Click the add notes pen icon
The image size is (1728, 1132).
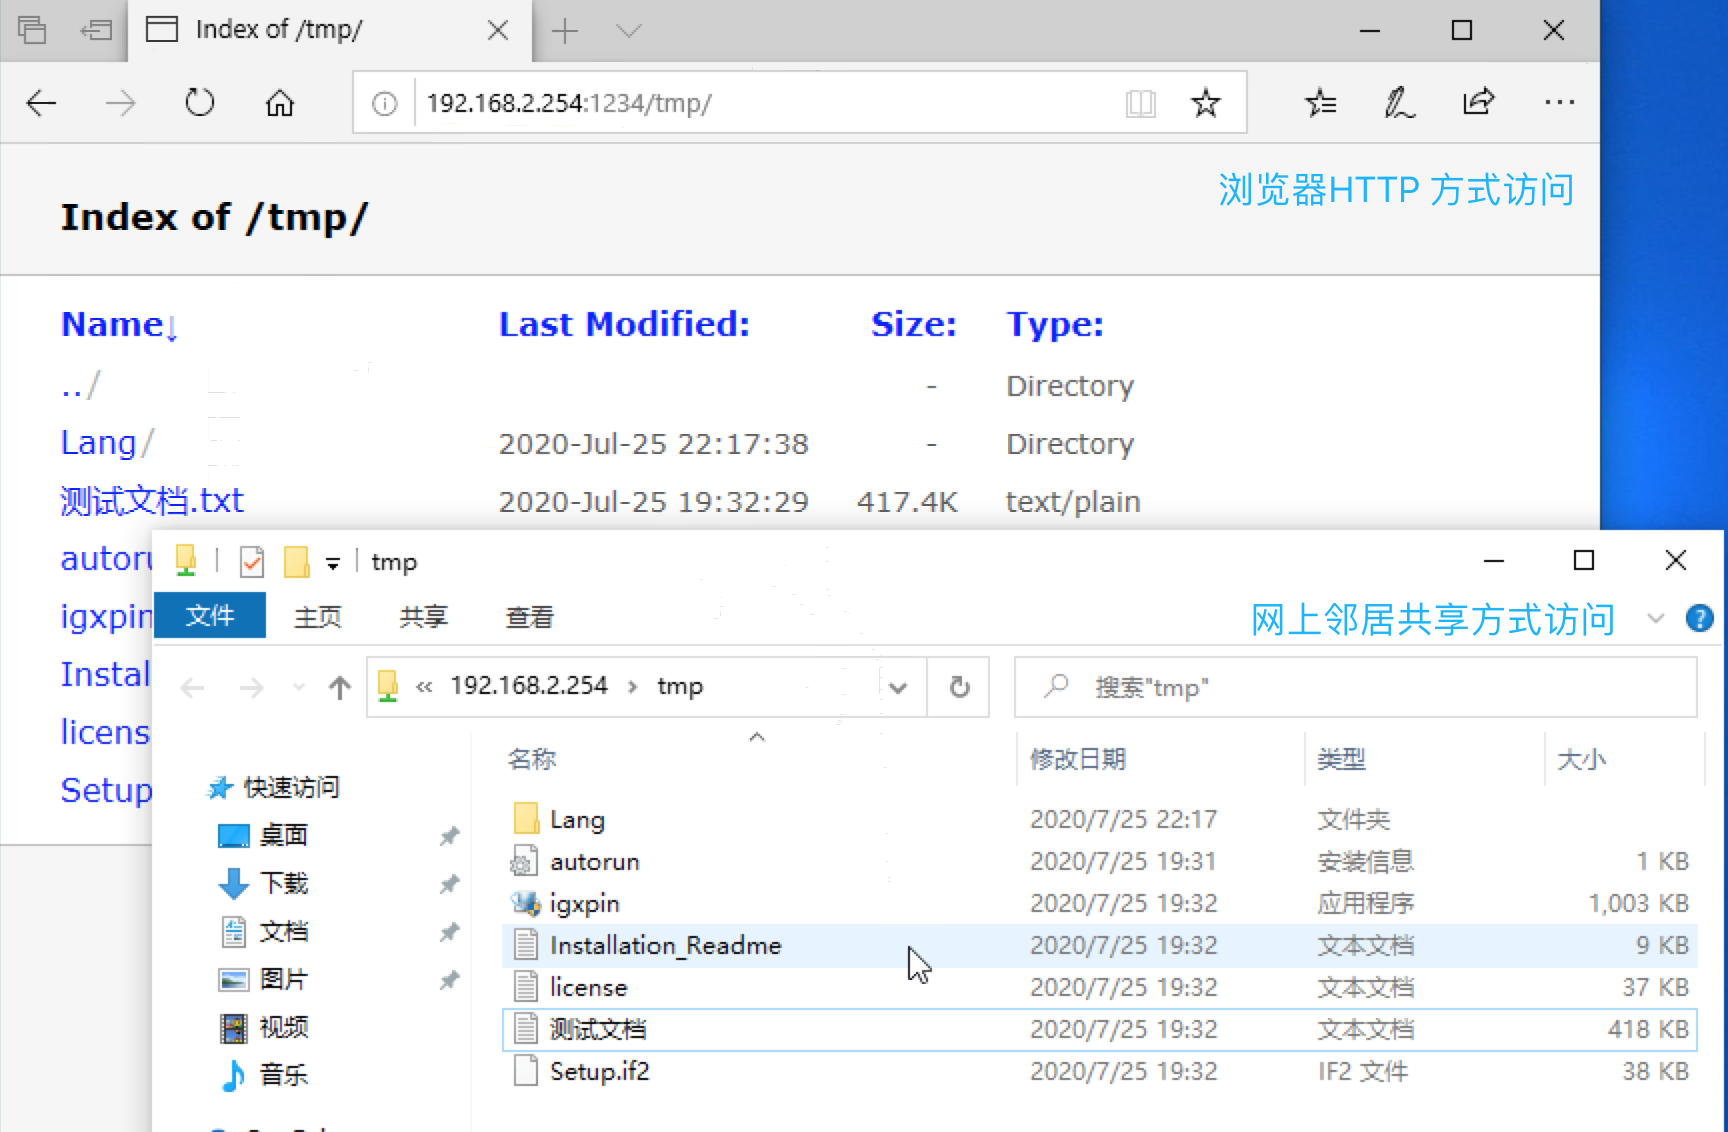coord(1398,103)
